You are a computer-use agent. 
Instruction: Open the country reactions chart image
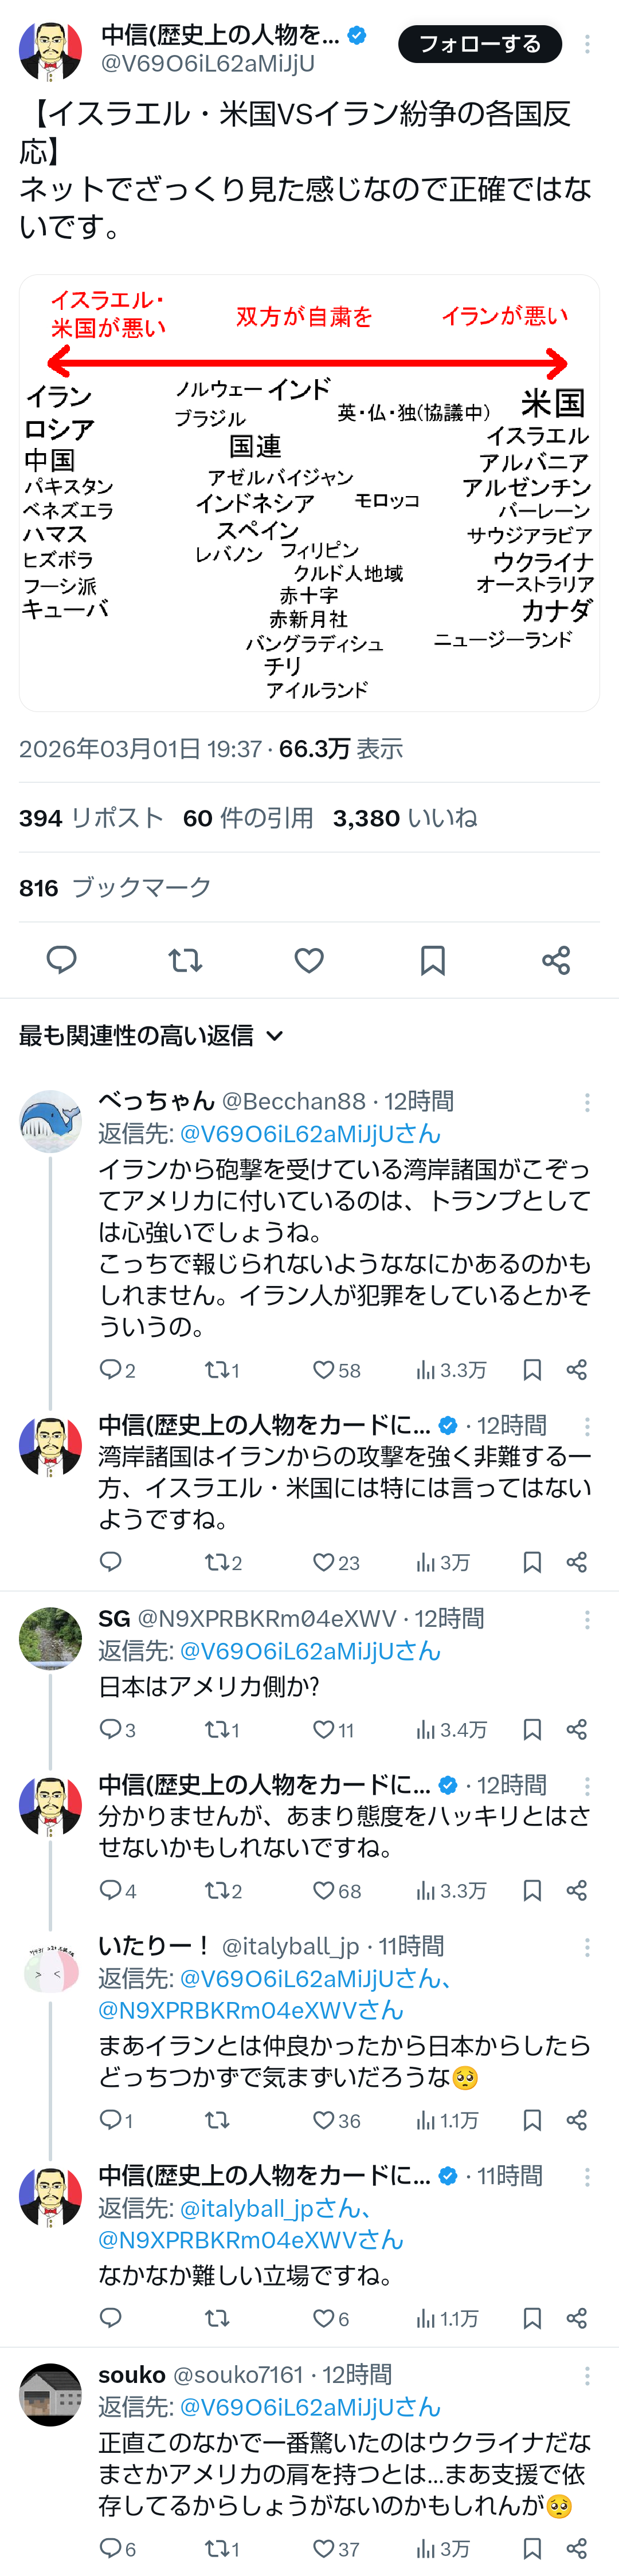point(309,492)
